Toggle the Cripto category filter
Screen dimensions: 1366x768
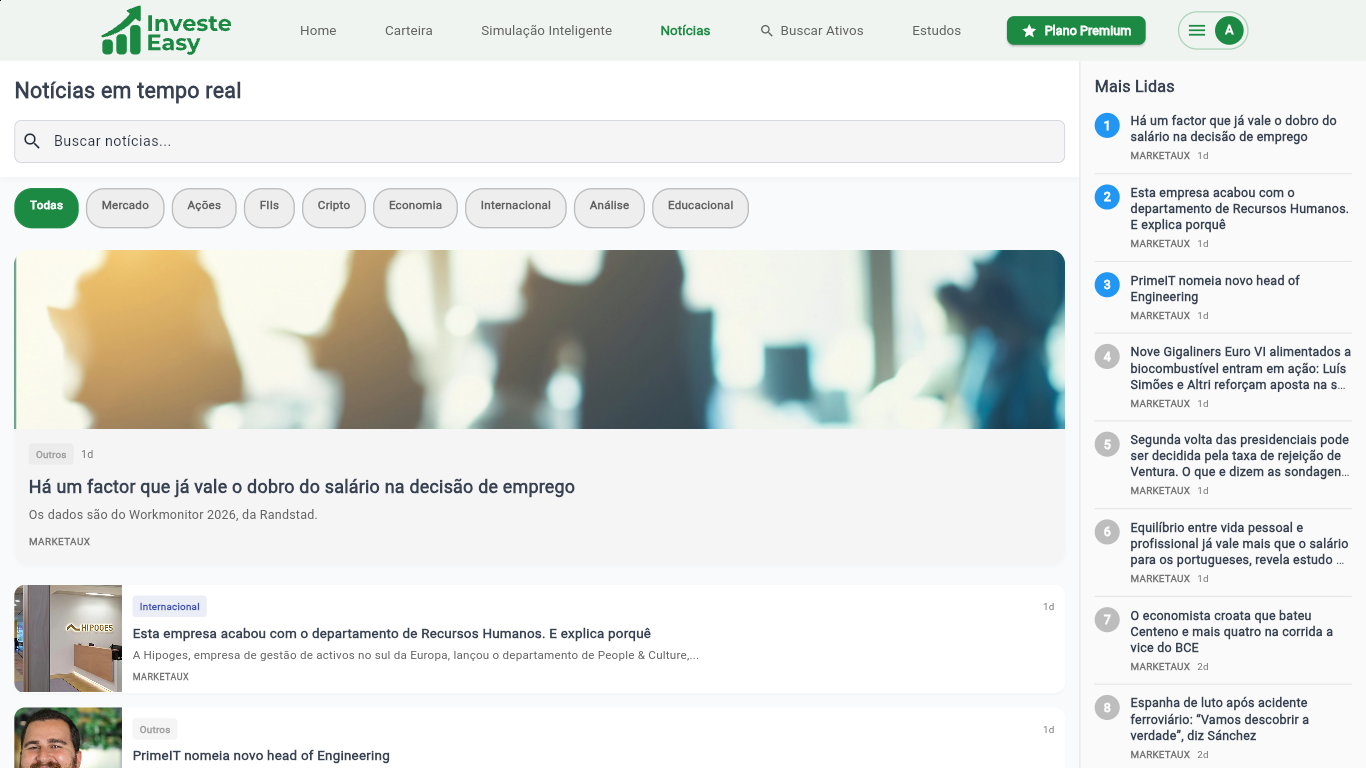coord(334,206)
